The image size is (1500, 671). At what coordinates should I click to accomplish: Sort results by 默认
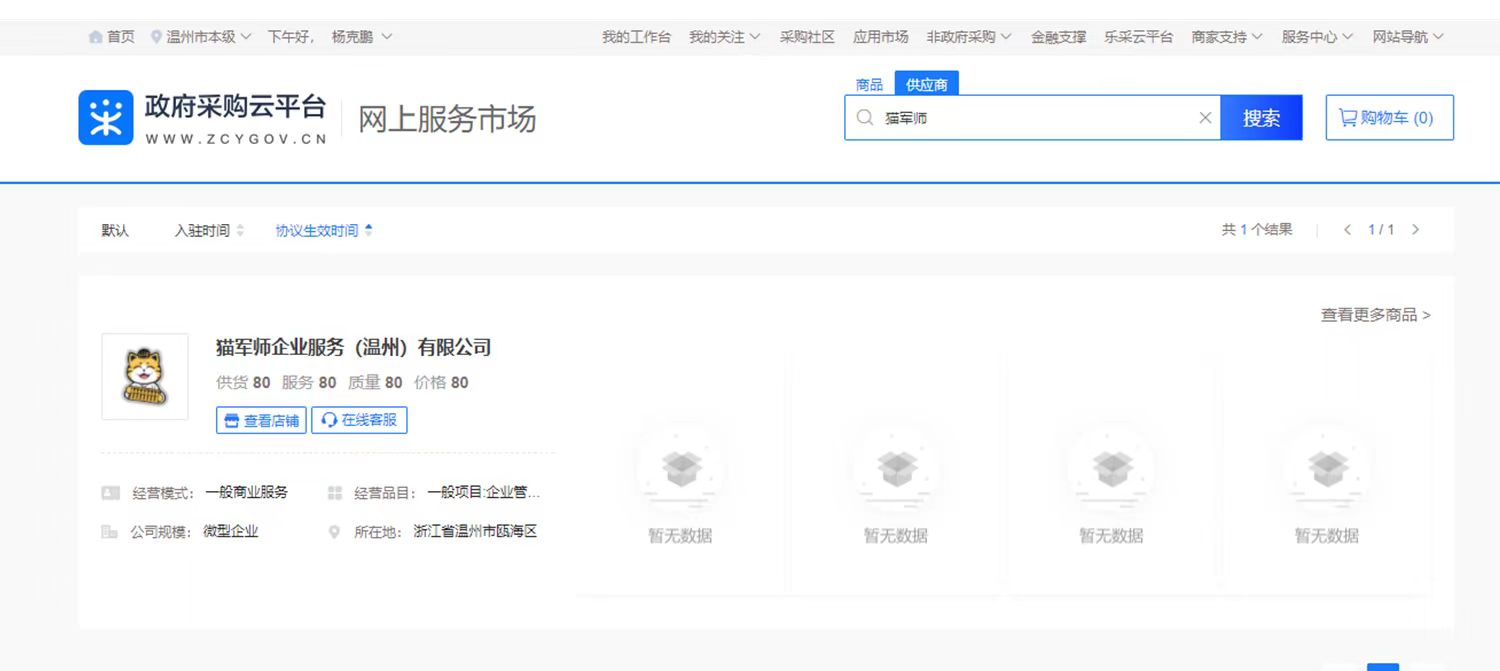pos(115,231)
